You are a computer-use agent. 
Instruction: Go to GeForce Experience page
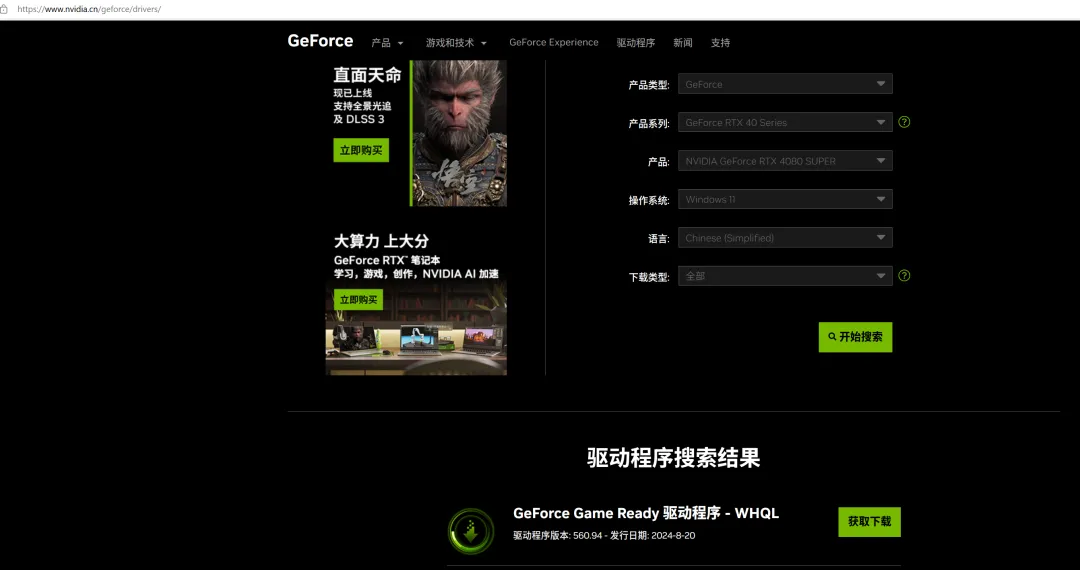click(554, 43)
